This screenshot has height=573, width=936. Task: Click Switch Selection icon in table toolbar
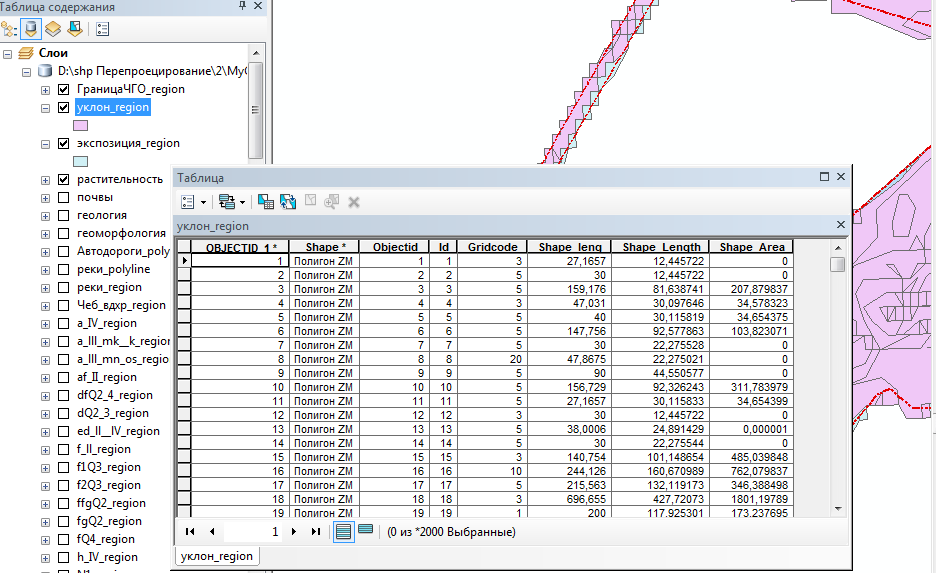tap(288, 201)
